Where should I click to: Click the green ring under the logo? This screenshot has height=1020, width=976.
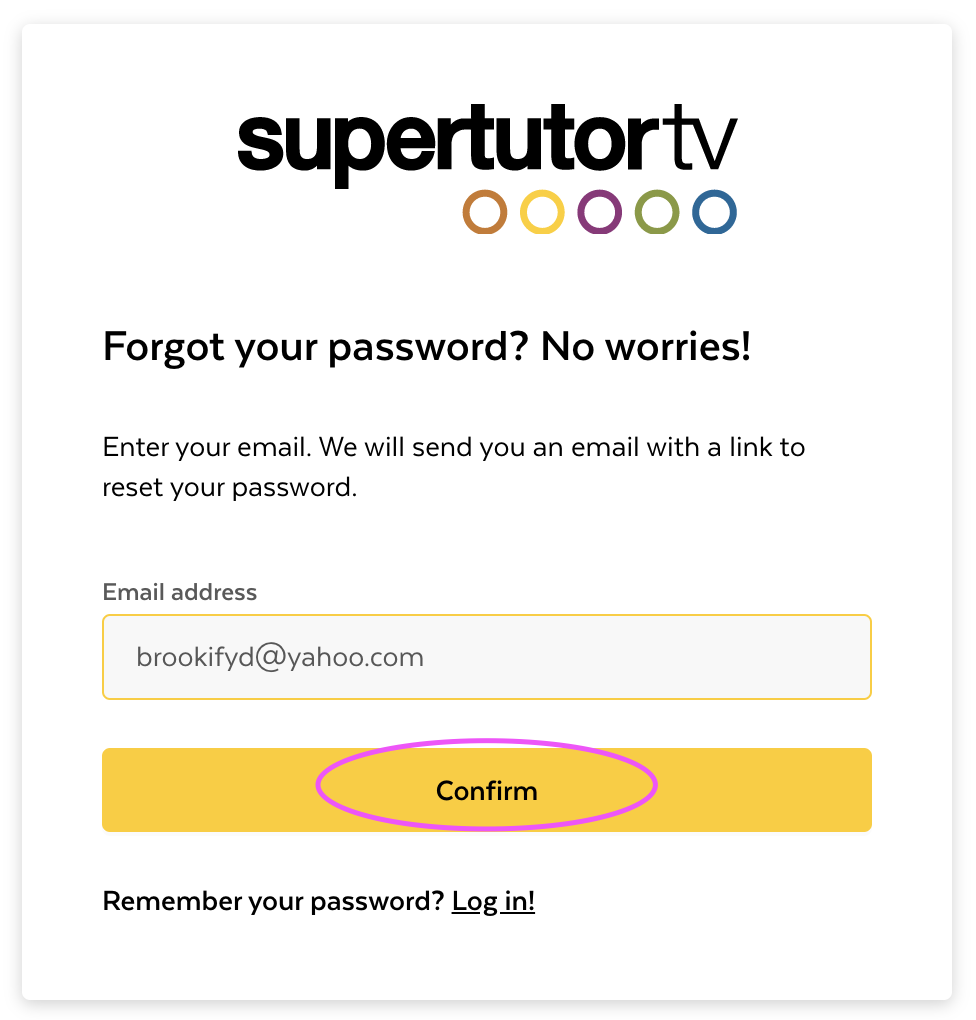coord(657,212)
